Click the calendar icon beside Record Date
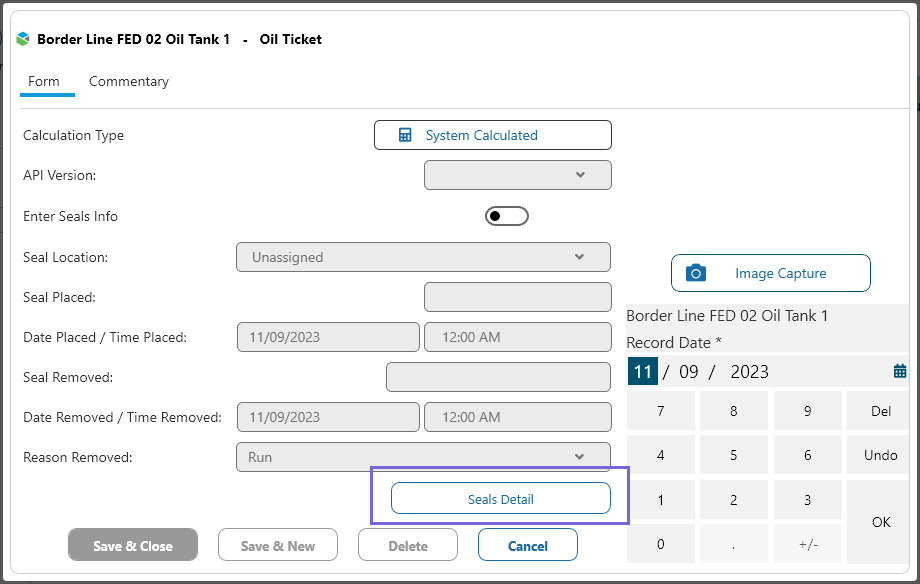This screenshot has height=584, width=920. pos(900,371)
